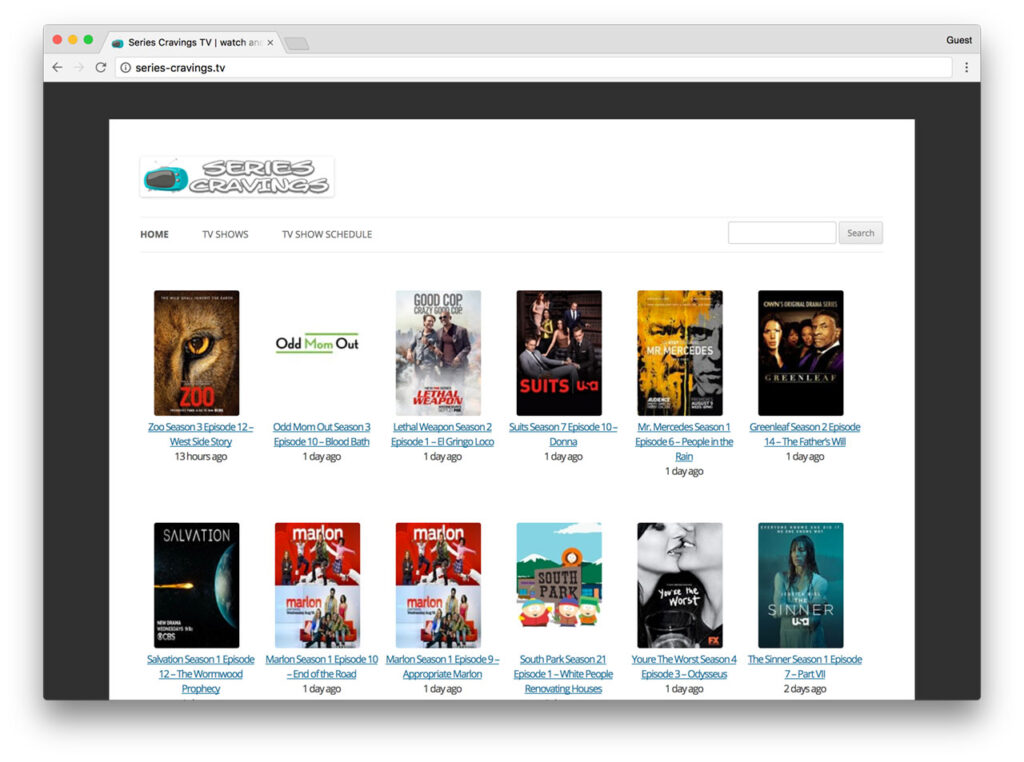Screen dimensions: 1024x762
Task: Click the "1 day ago" text under Marlon Episode 10
Action: (x=321, y=689)
